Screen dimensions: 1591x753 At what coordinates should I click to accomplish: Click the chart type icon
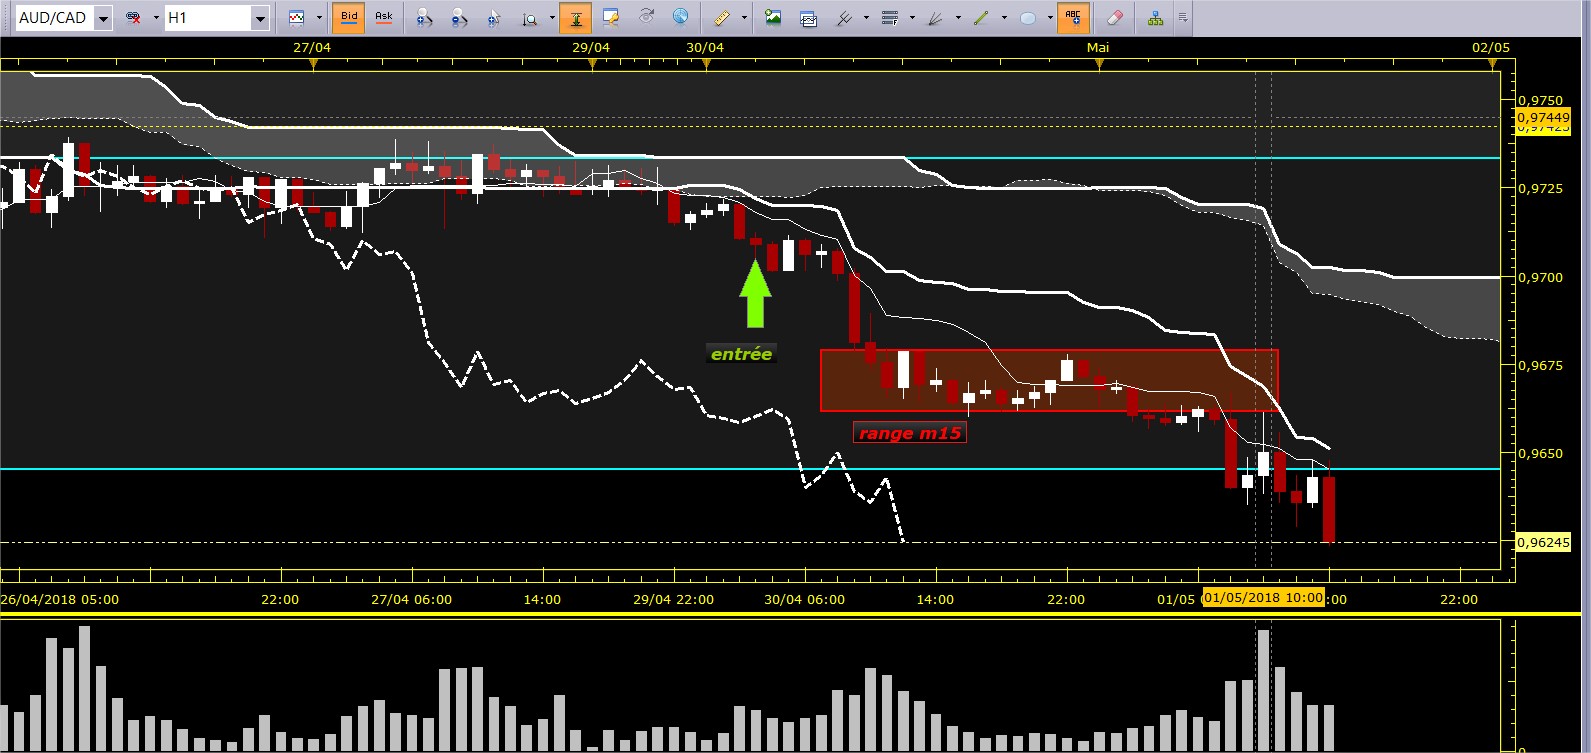click(x=296, y=18)
